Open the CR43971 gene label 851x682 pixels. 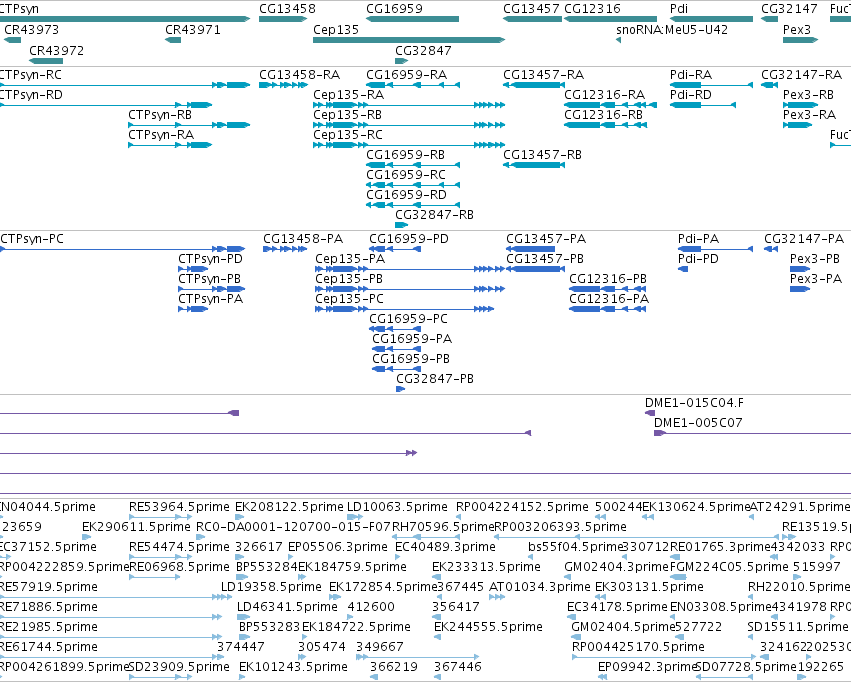coord(193,30)
